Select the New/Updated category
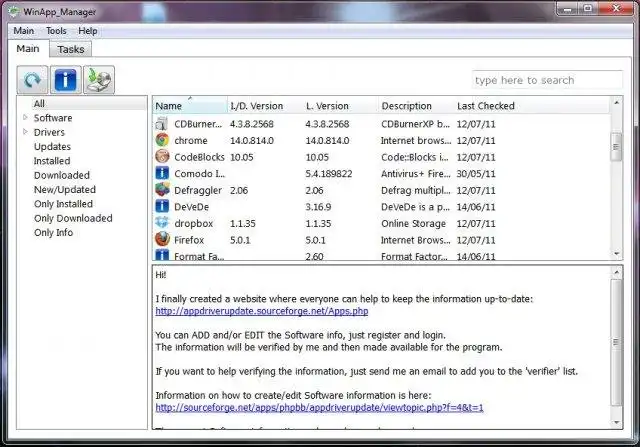This screenshot has width=640, height=447. pos(65,189)
